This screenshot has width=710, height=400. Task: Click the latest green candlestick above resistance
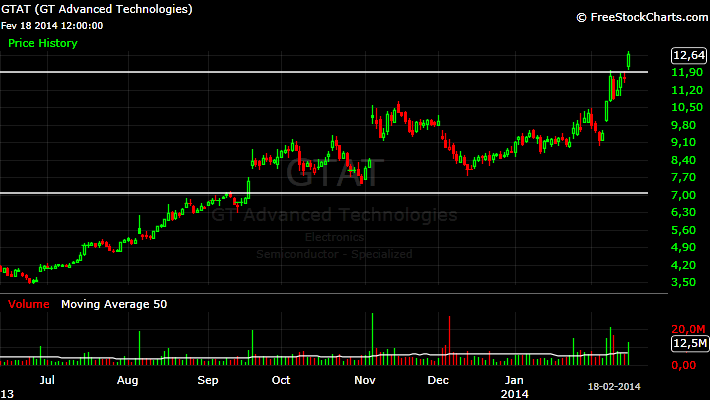628,61
